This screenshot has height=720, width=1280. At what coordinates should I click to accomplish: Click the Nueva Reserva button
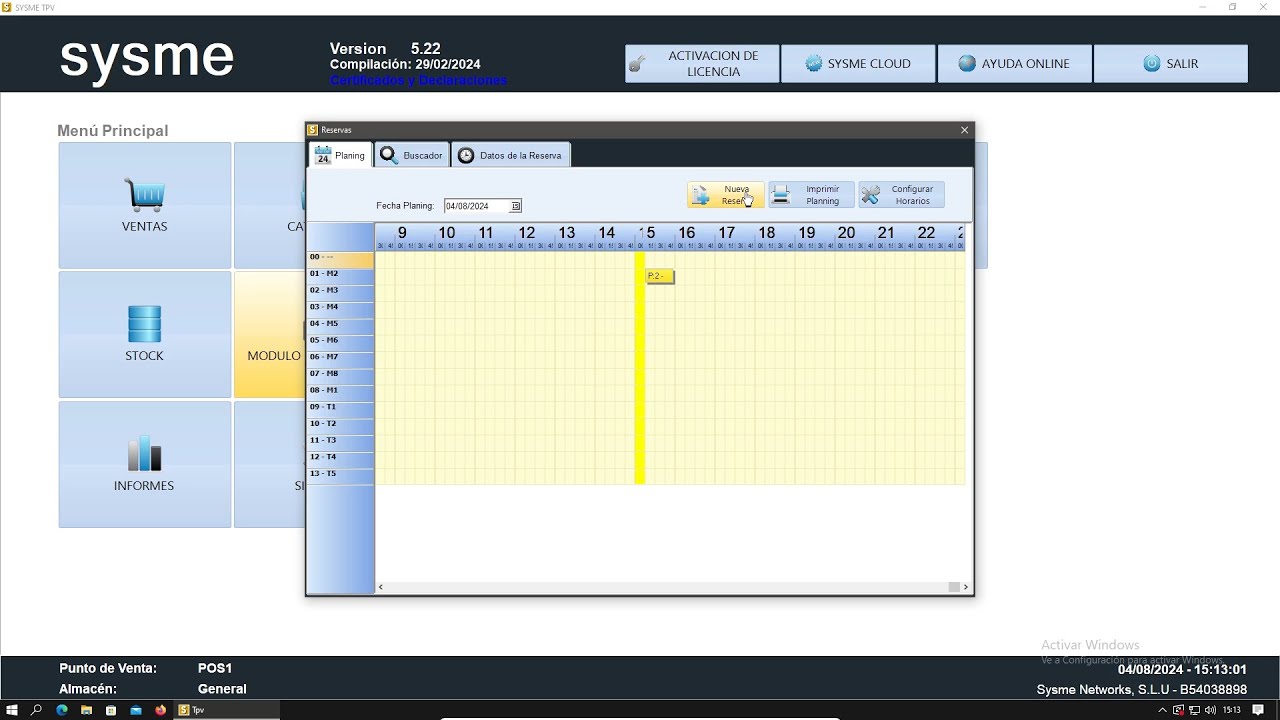726,195
